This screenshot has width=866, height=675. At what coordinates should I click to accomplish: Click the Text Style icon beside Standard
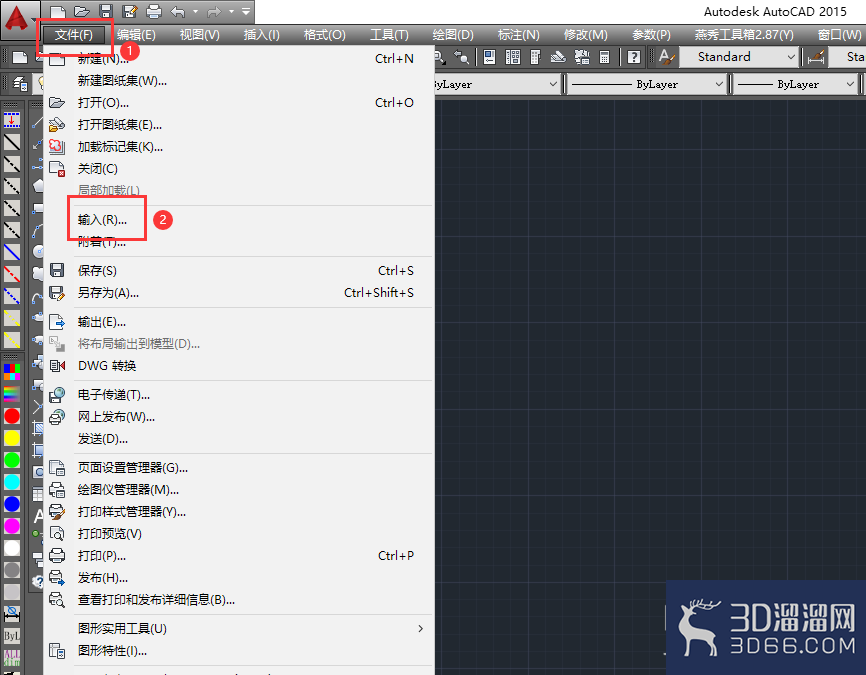coord(667,57)
